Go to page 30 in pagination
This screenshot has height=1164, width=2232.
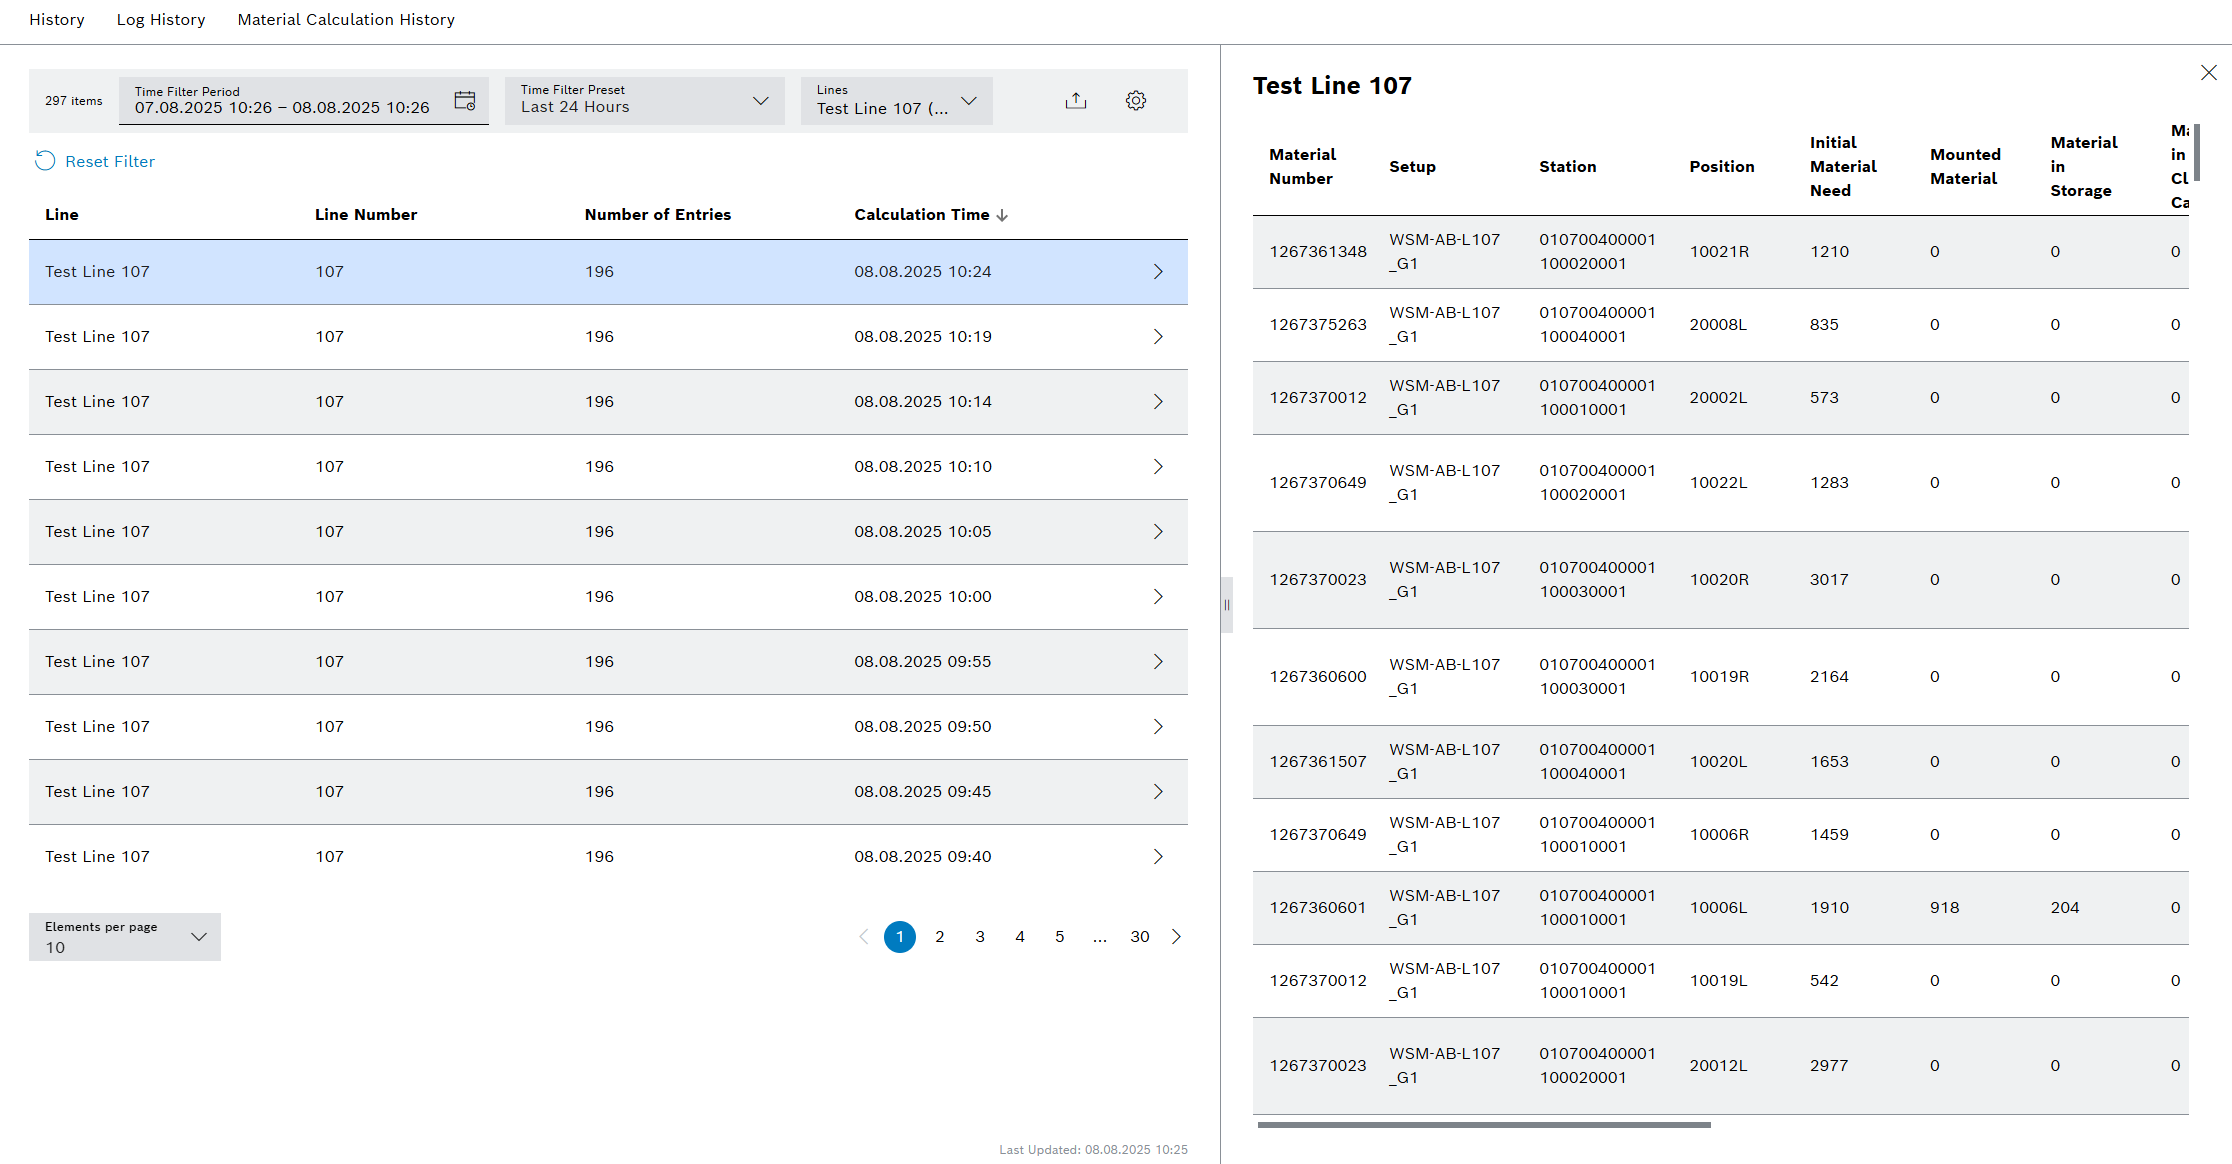1139,937
